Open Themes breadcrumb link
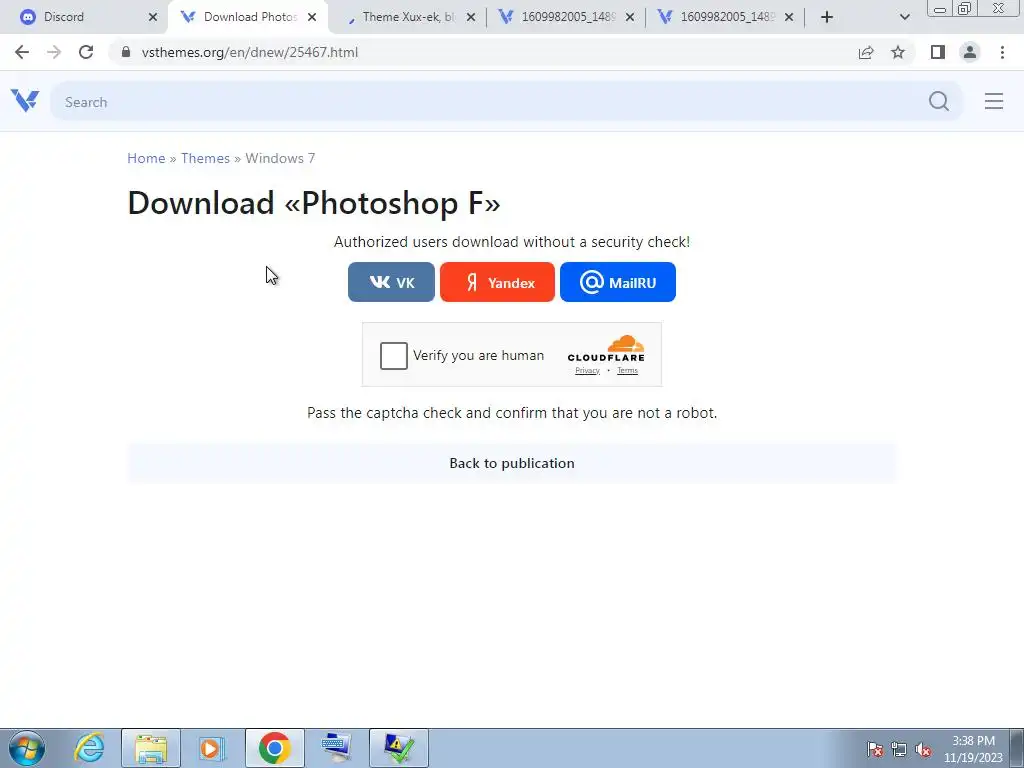 (x=205, y=158)
